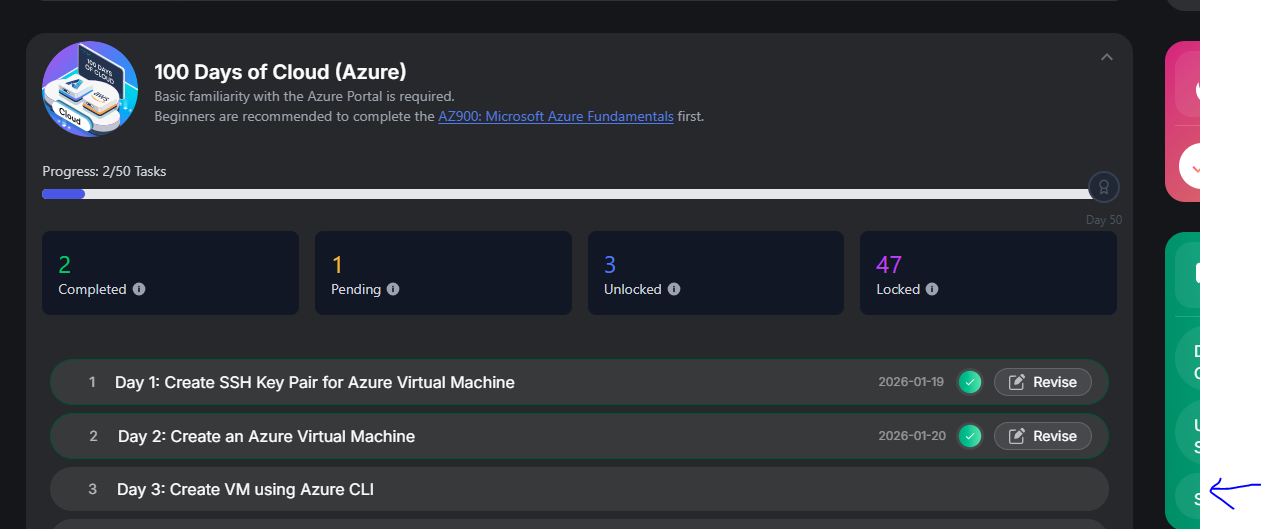Image resolution: width=1261 pixels, height=529 pixels.
Task: Click the info icon next to Locked
Action: pyautogui.click(x=932, y=289)
